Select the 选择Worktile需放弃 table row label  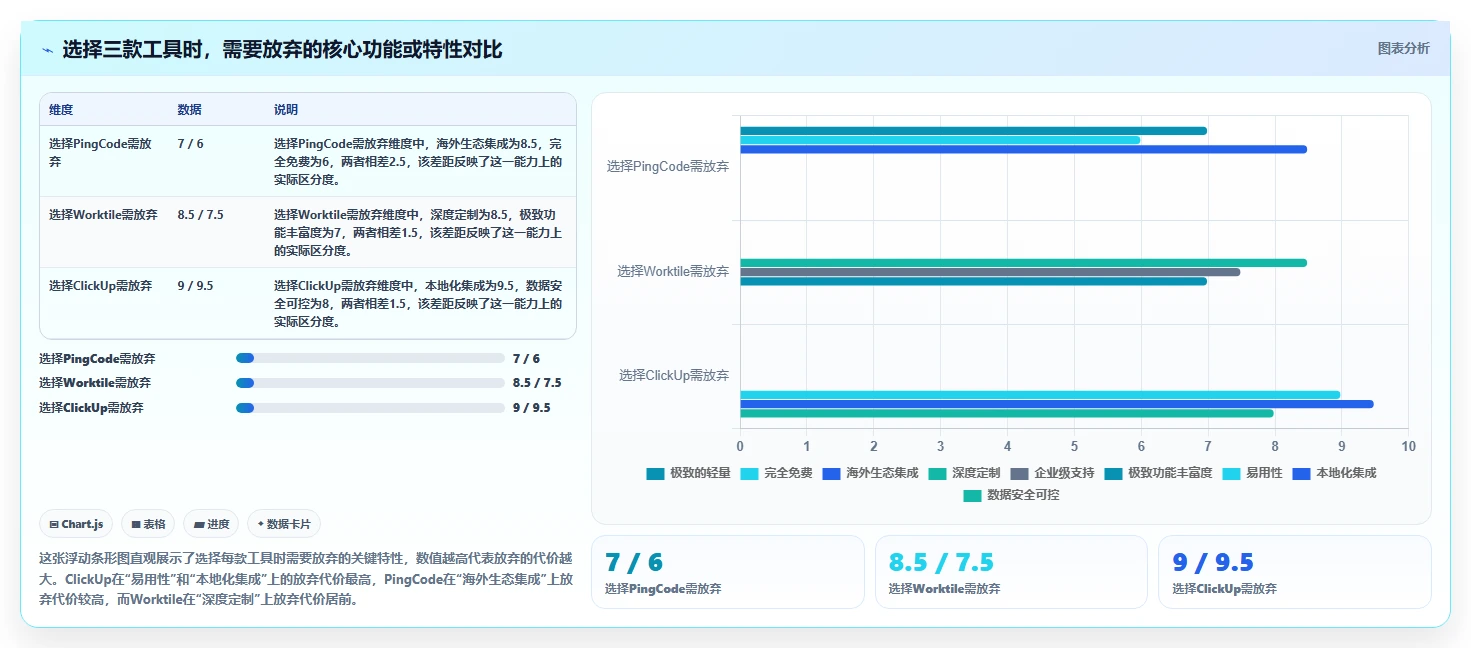point(103,215)
